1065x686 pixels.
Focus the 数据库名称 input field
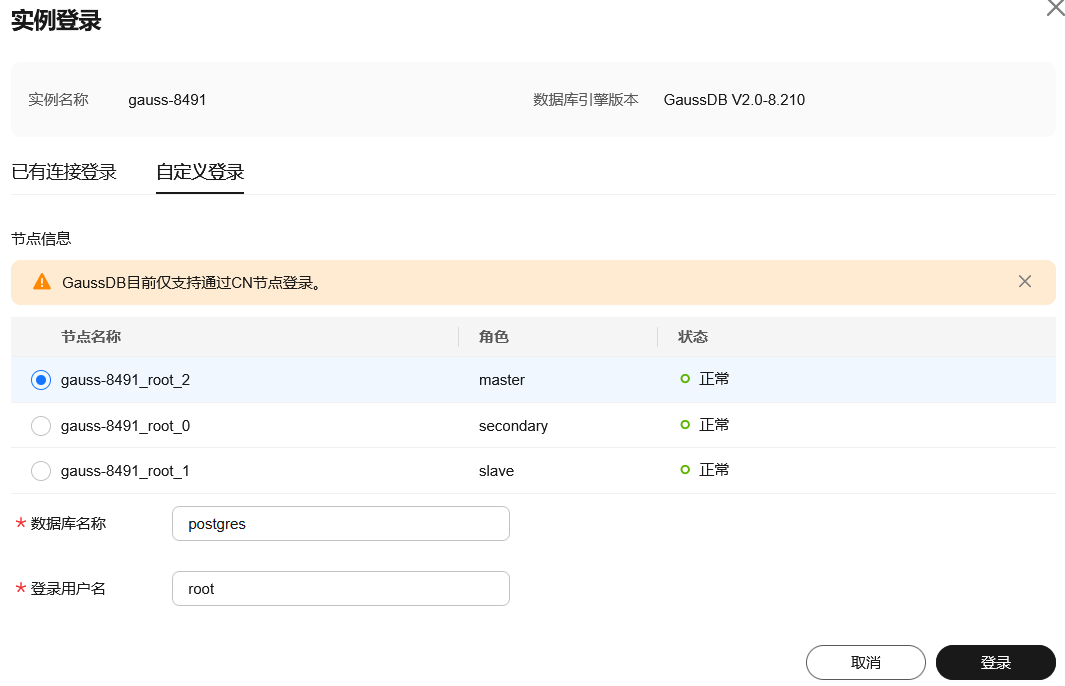click(x=341, y=524)
